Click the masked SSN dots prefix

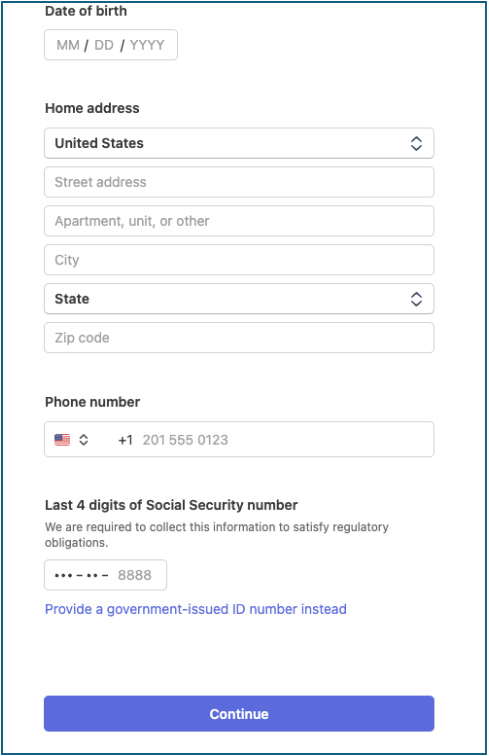coord(82,575)
